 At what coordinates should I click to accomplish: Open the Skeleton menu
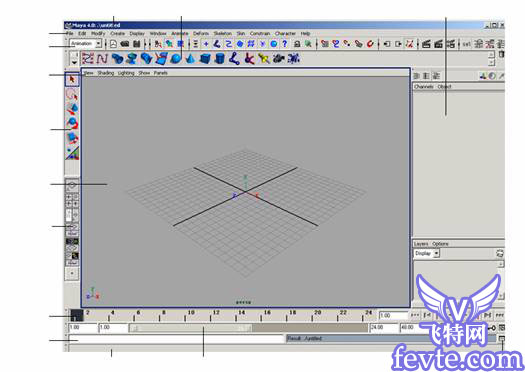pyautogui.click(x=223, y=33)
